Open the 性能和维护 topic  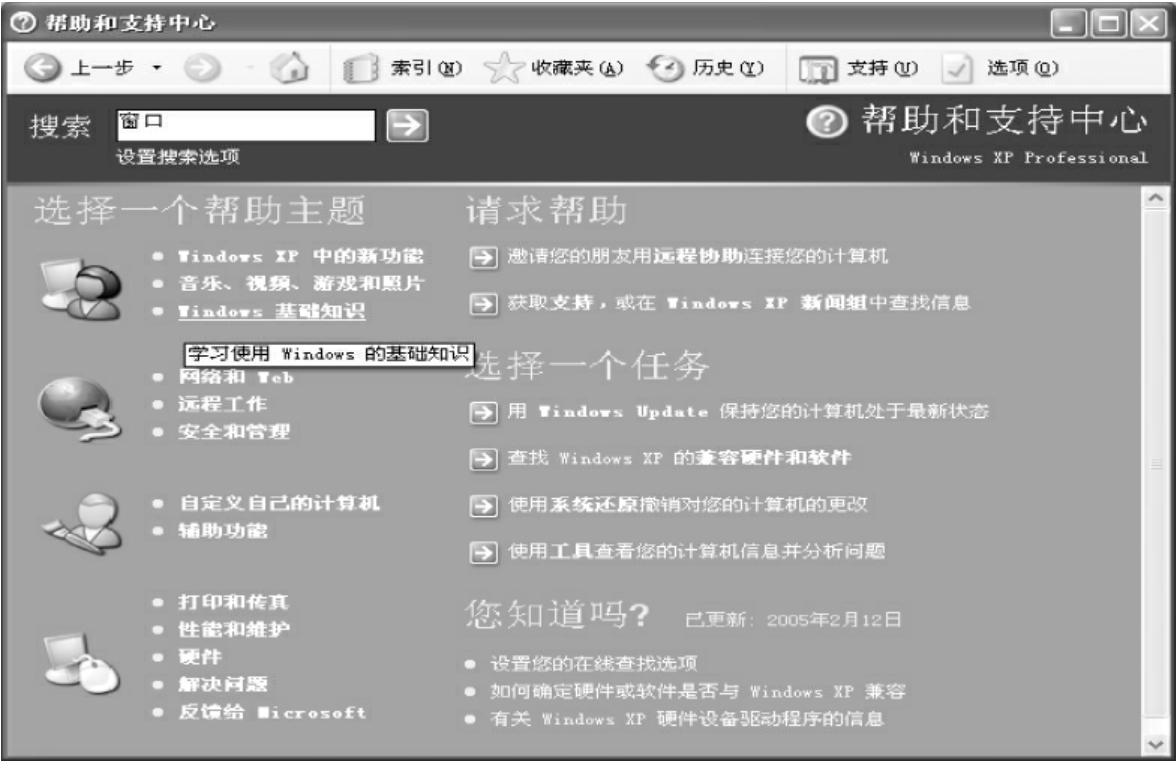[x=234, y=630]
